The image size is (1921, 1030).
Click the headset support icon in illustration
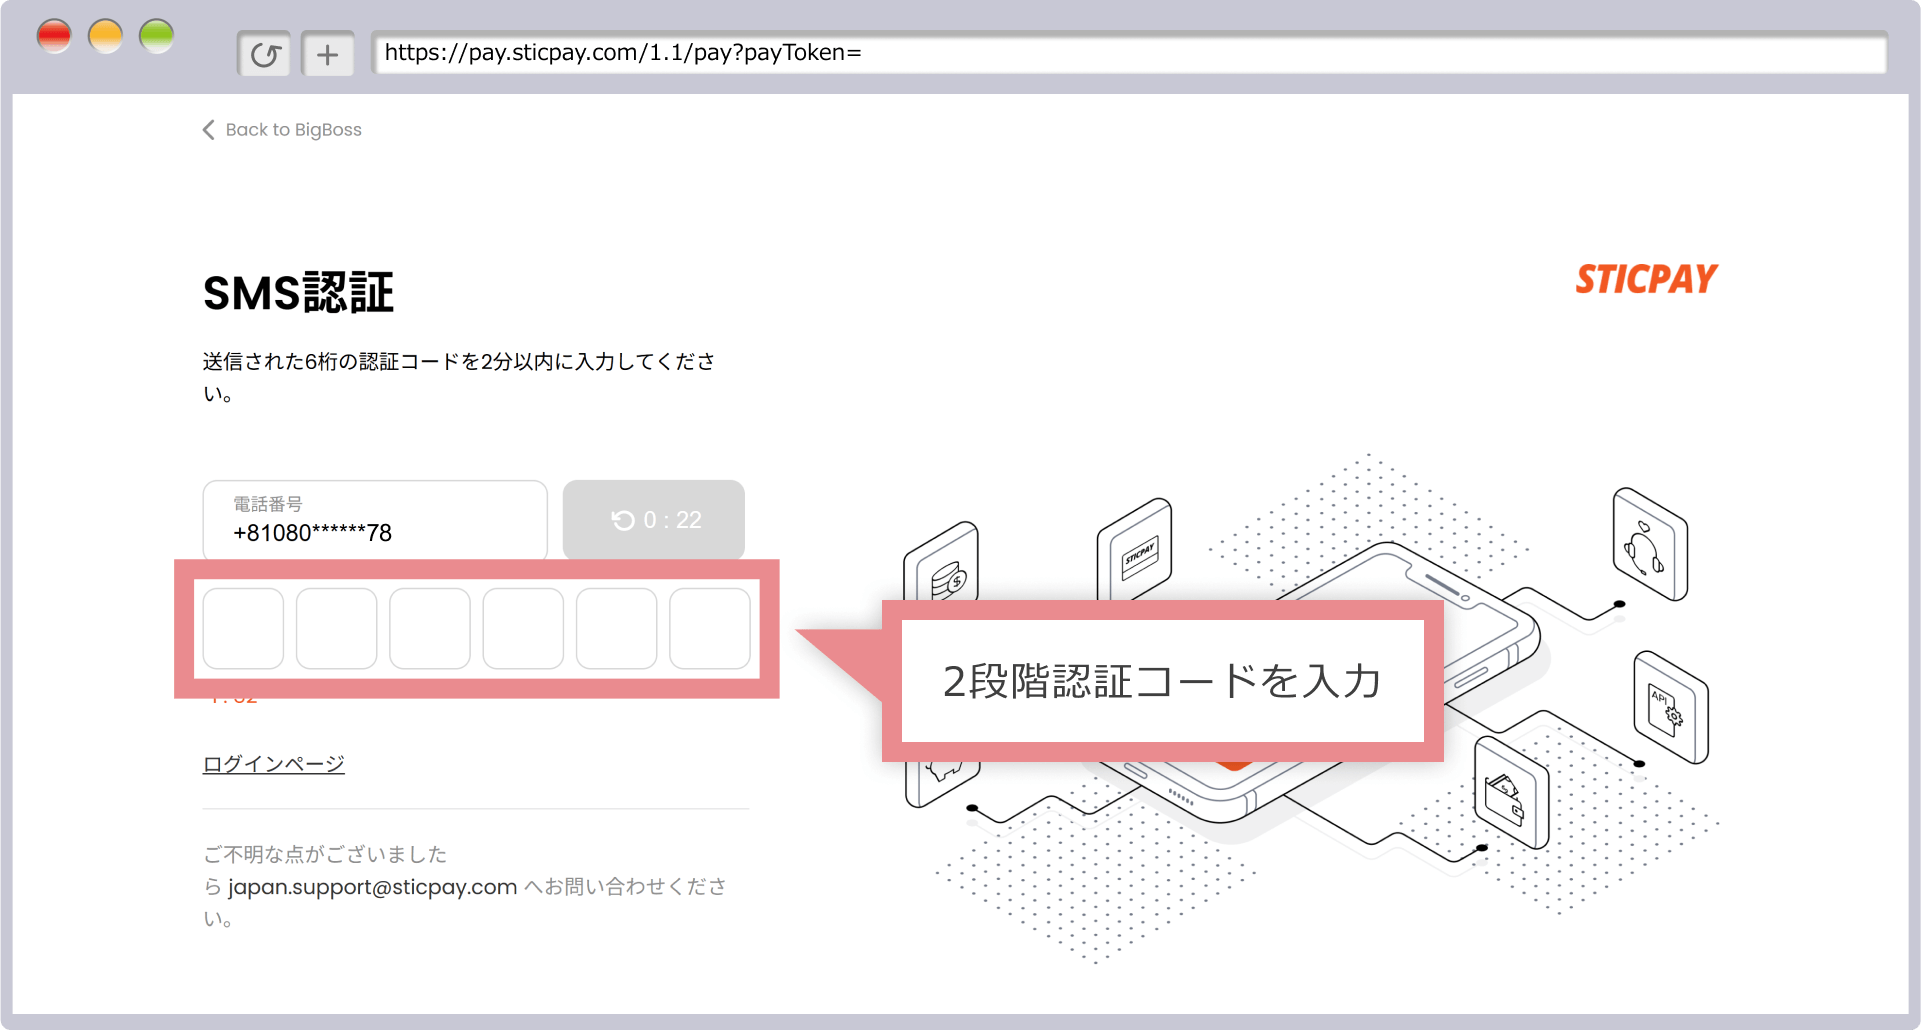coord(1649,545)
